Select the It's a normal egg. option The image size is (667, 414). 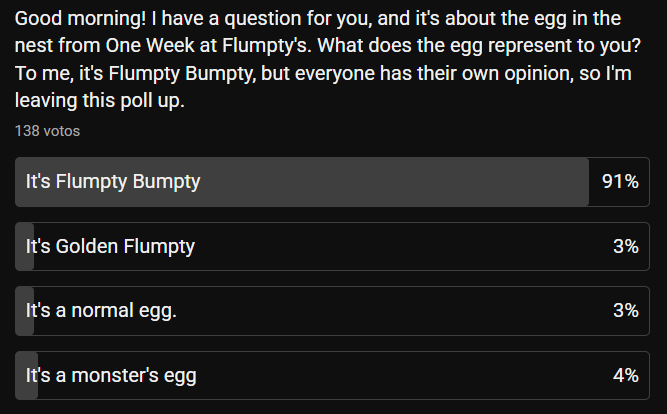click(101, 311)
